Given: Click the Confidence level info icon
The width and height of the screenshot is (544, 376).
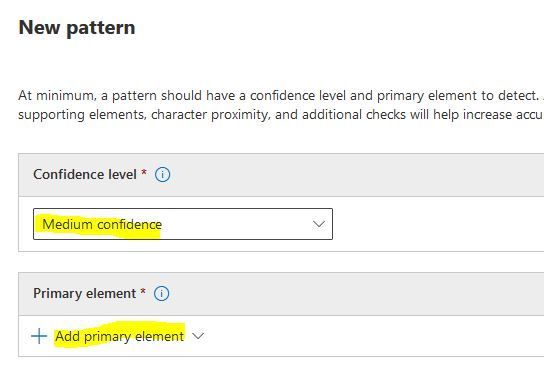Looking at the screenshot, I should pyautogui.click(x=162, y=174).
